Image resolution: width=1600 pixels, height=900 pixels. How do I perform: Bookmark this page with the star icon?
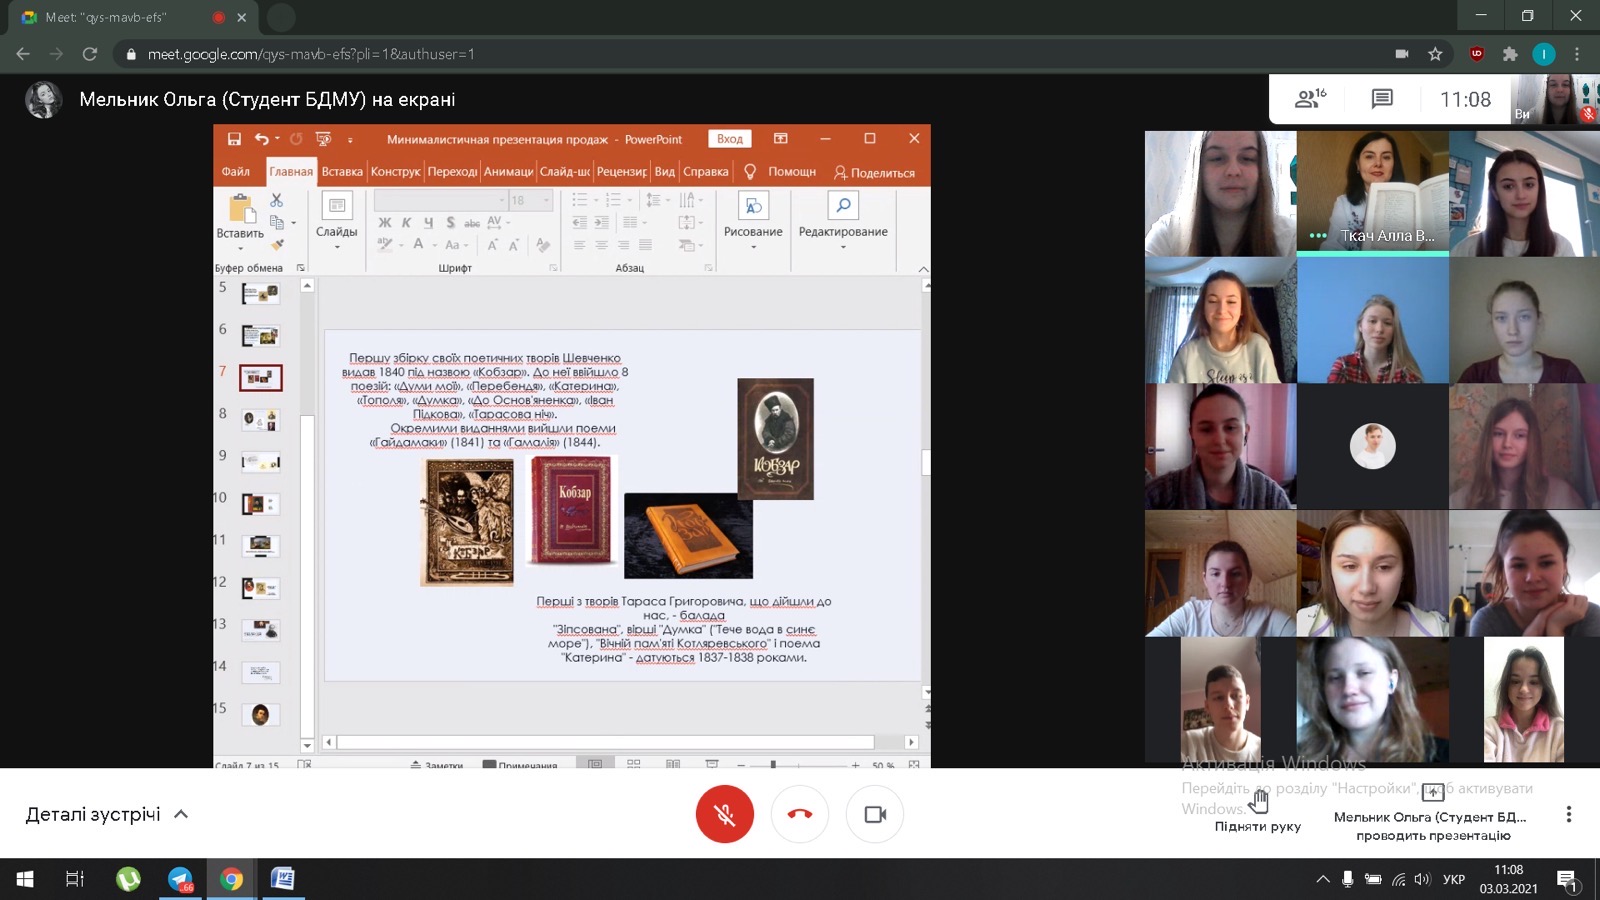[x=1435, y=54]
